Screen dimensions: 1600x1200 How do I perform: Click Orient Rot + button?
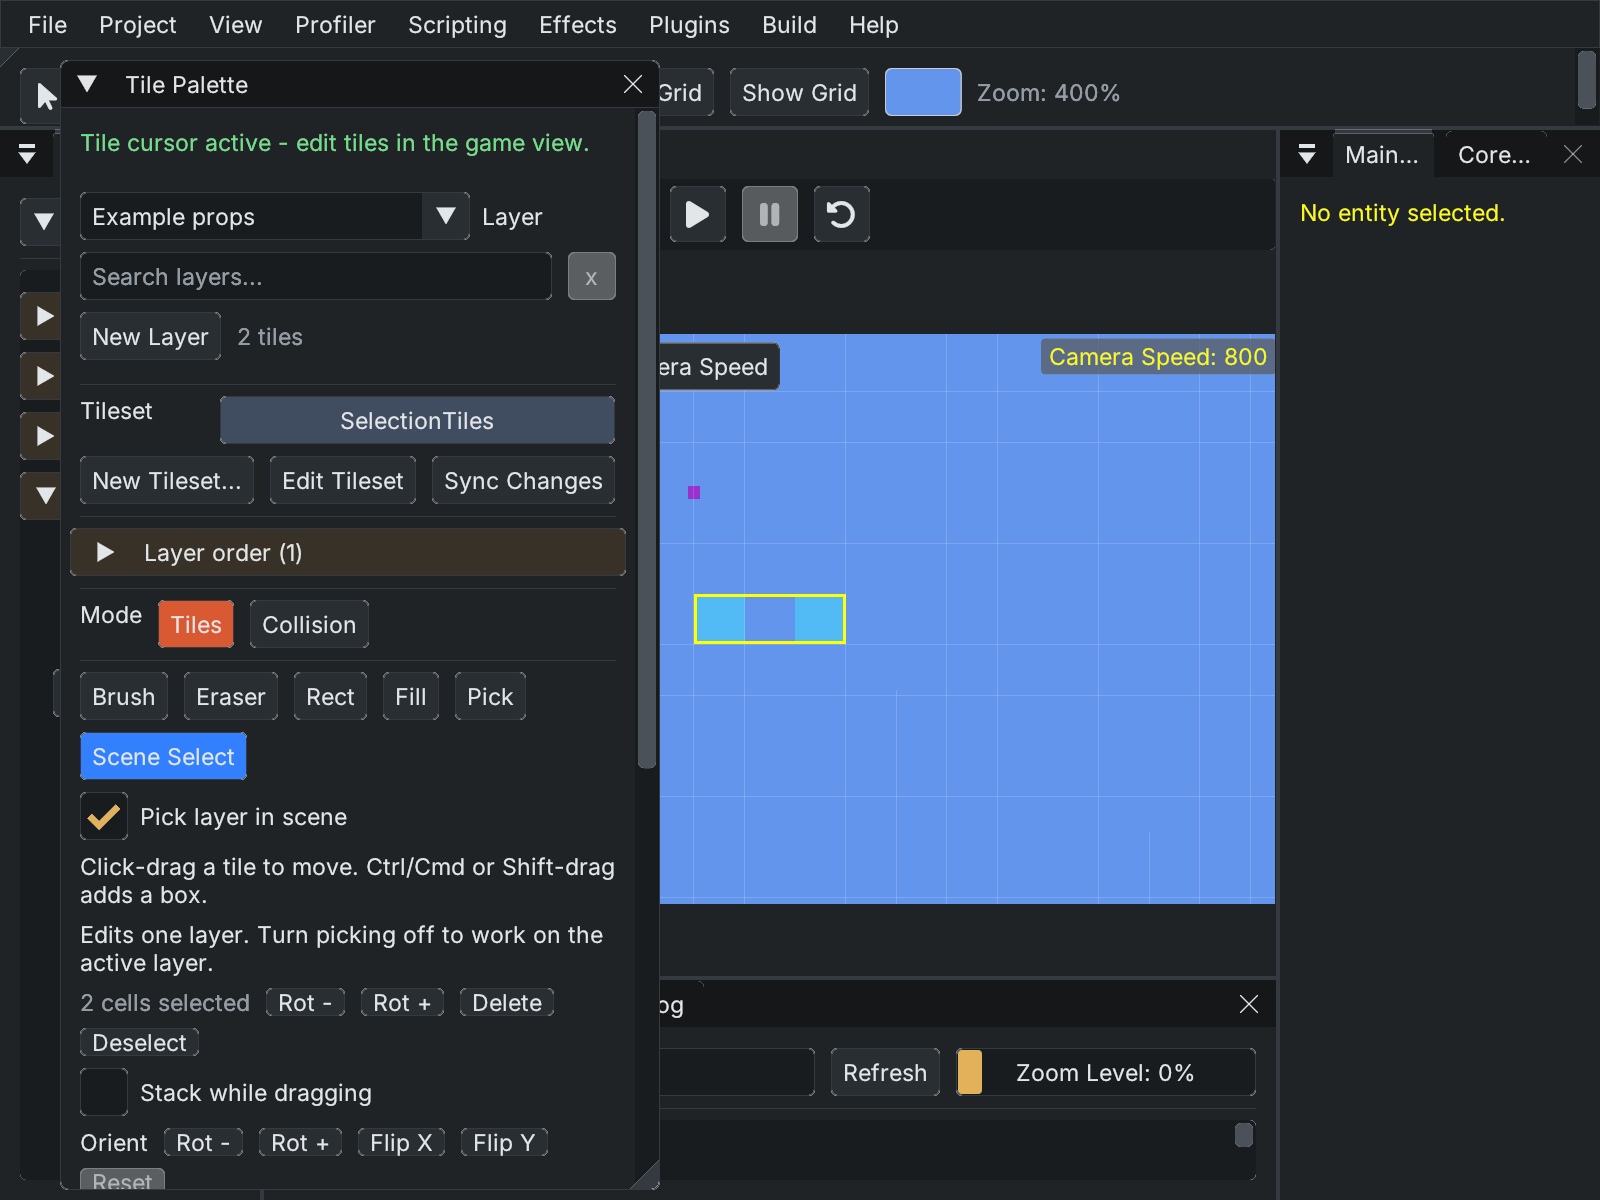(x=300, y=1143)
